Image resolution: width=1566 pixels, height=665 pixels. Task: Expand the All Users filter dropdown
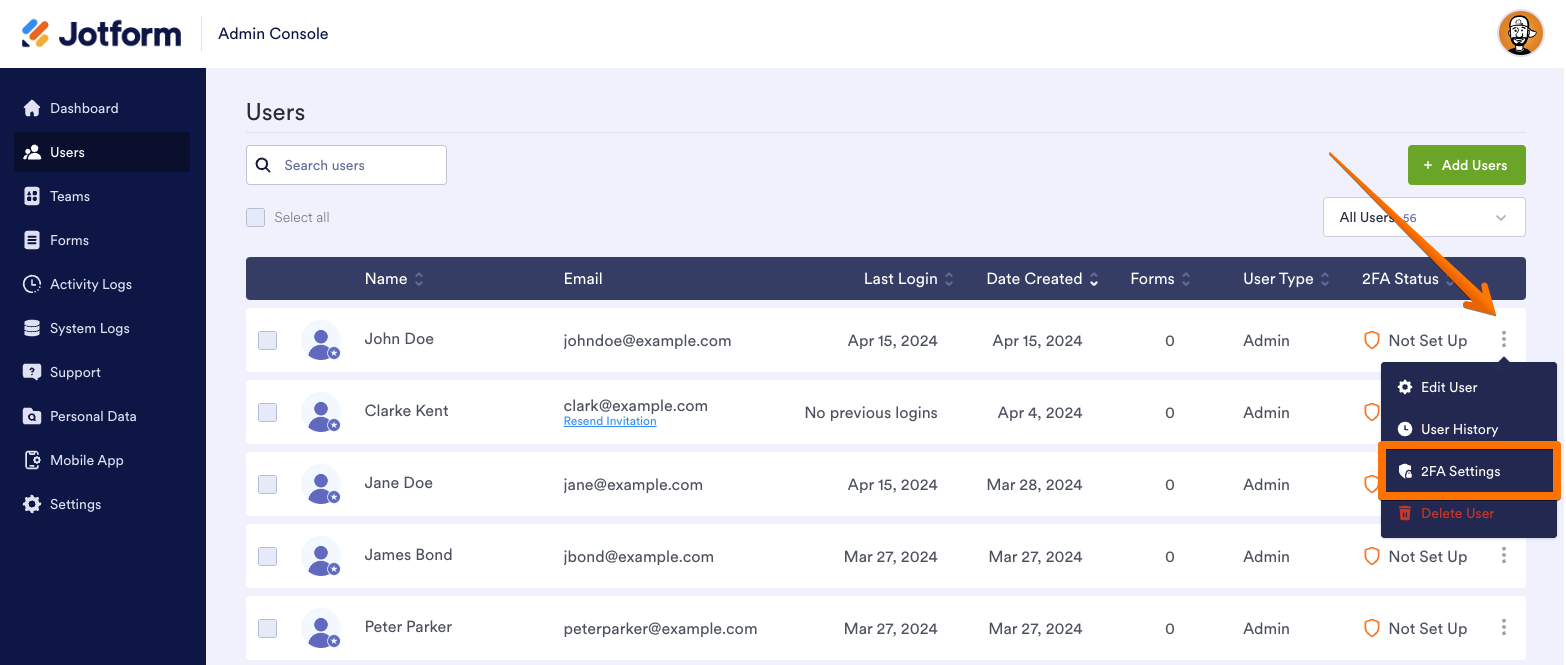(x=1424, y=217)
